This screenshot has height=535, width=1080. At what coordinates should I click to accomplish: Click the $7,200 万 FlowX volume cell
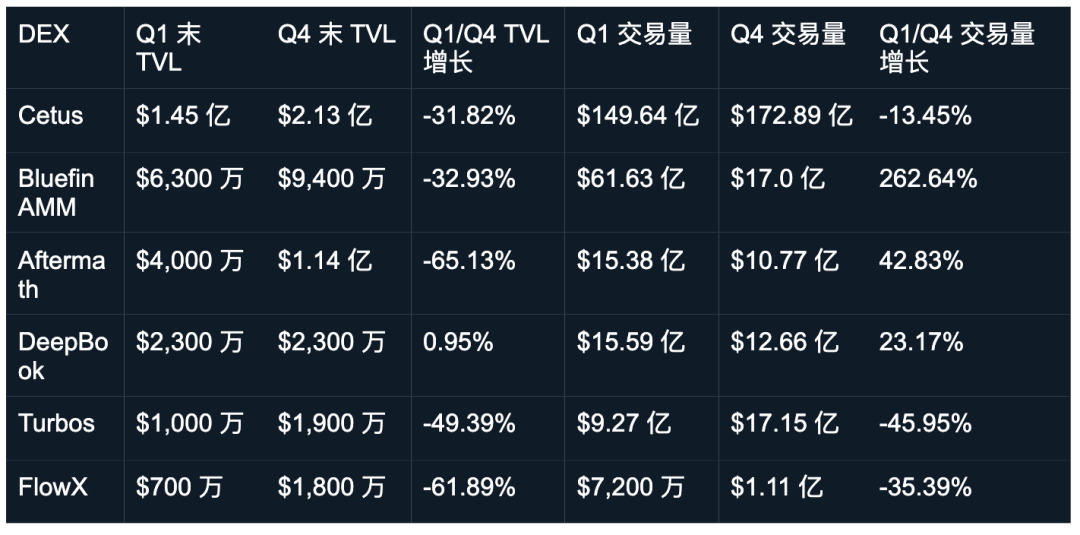pyautogui.click(x=631, y=487)
